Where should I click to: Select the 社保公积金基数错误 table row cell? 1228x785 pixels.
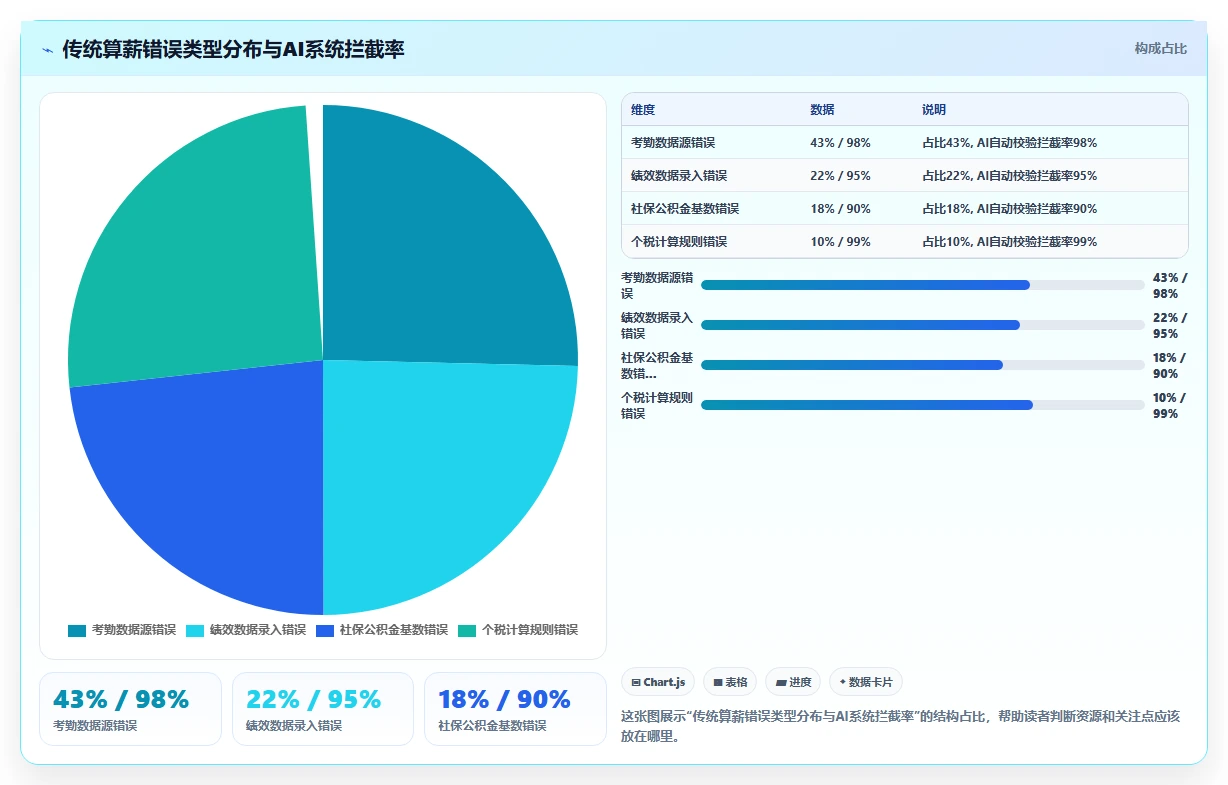[x=685, y=209]
